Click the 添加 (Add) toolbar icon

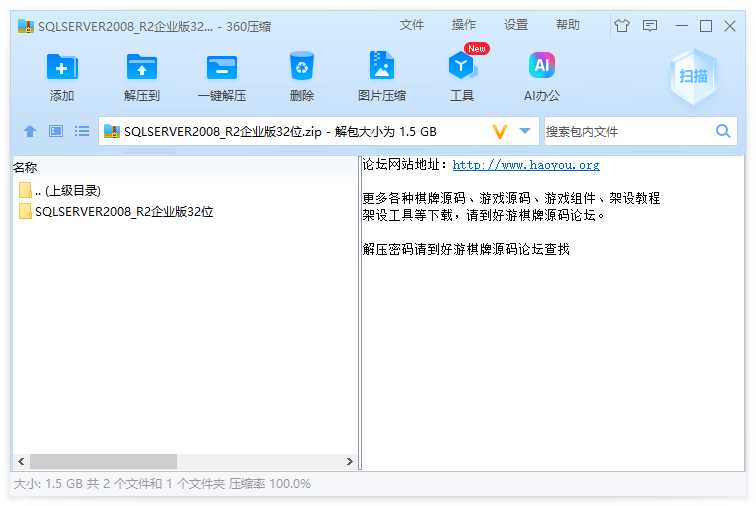pos(62,67)
